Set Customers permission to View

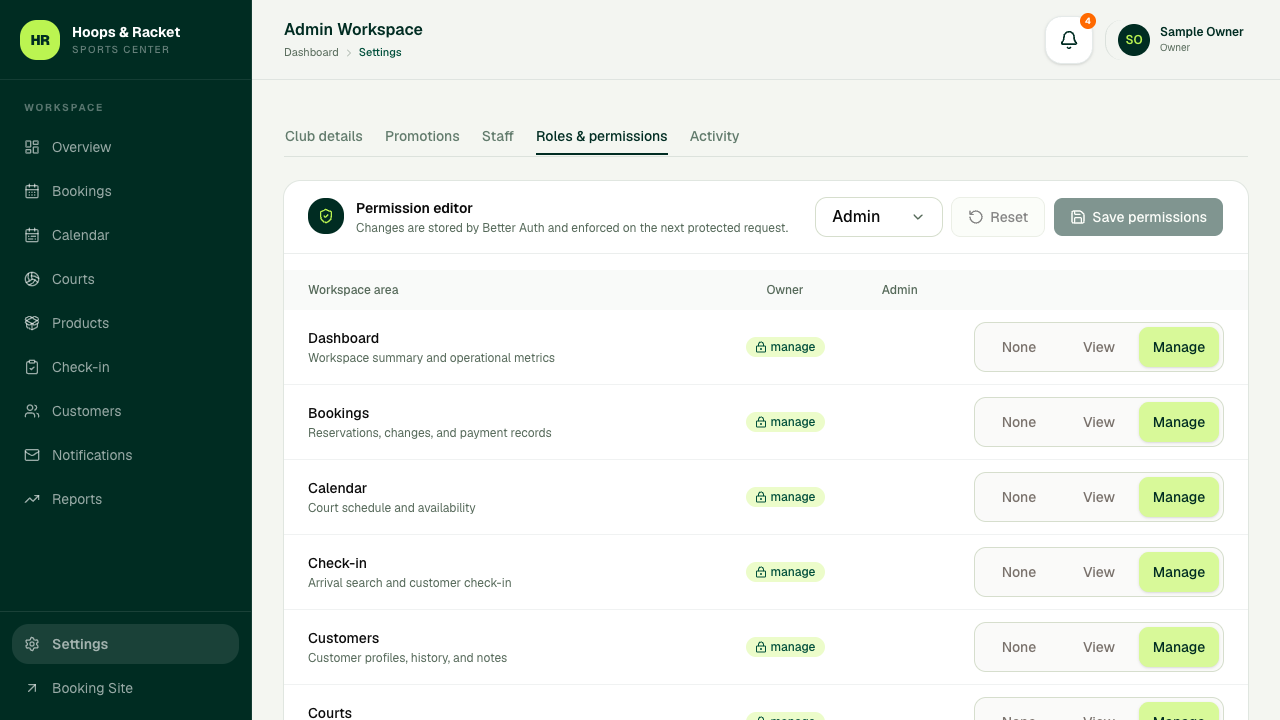pyautogui.click(x=1099, y=647)
